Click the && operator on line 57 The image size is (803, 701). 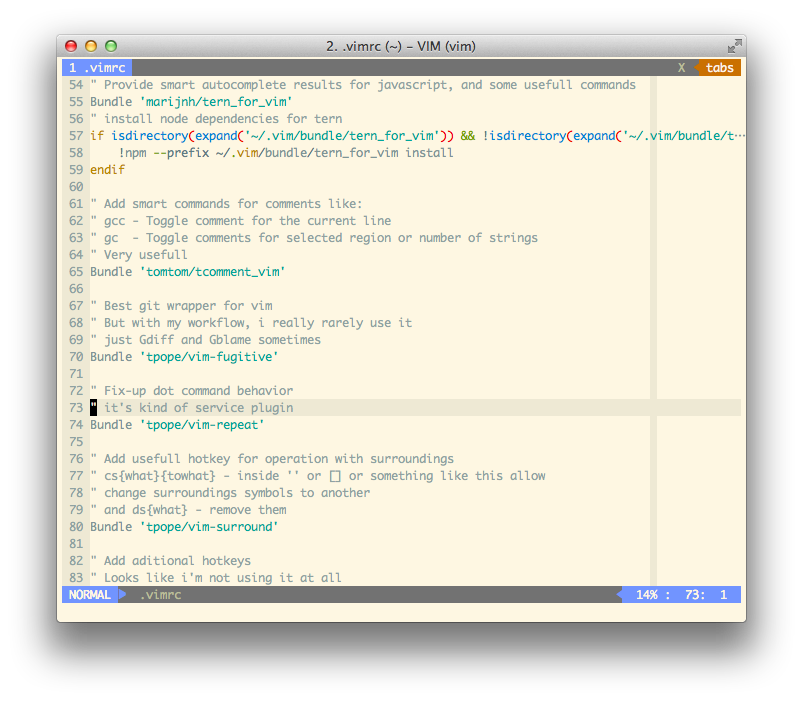point(468,136)
